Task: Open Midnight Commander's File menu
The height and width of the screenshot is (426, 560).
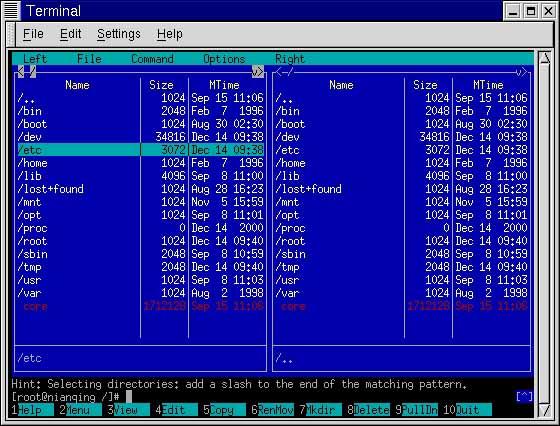Action: coord(89,59)
